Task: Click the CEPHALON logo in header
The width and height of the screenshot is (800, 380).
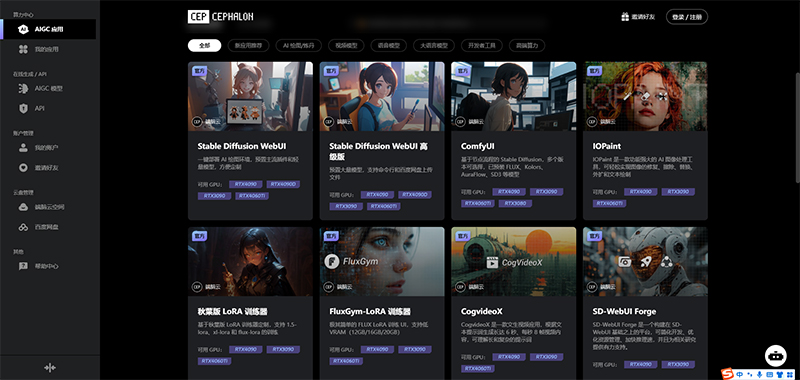Action: click(x=220, y=17)
